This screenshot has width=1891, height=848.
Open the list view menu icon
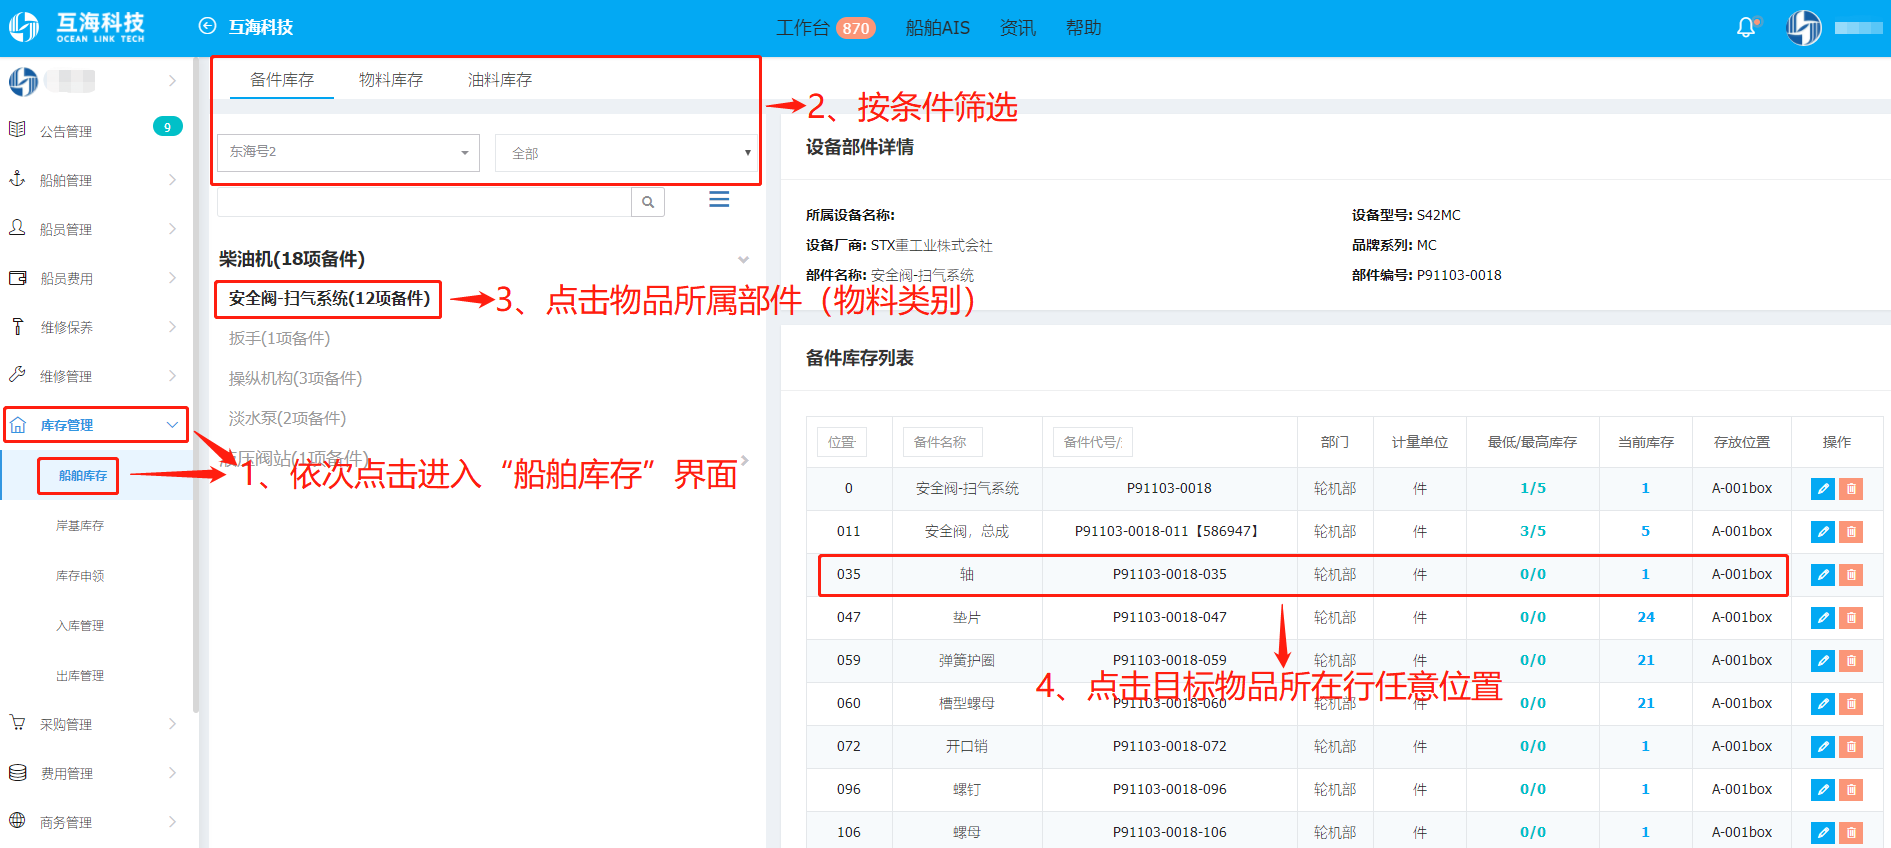719,200
